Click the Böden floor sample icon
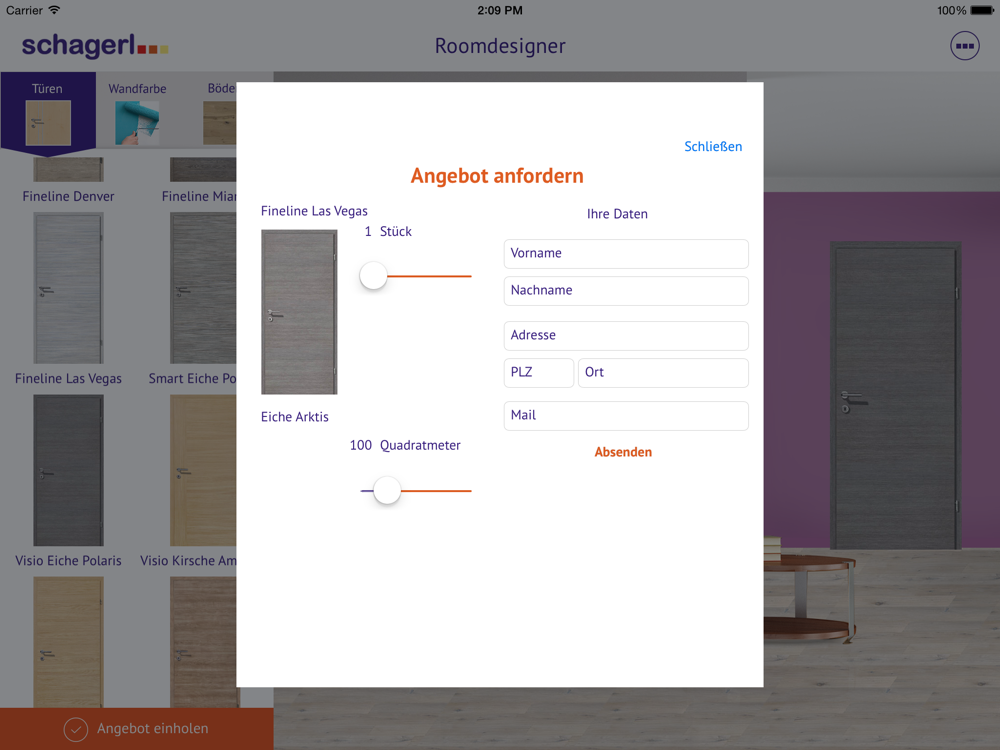Screen dimensions: 1000x750 pyautogui.click(x=219, y=123)
